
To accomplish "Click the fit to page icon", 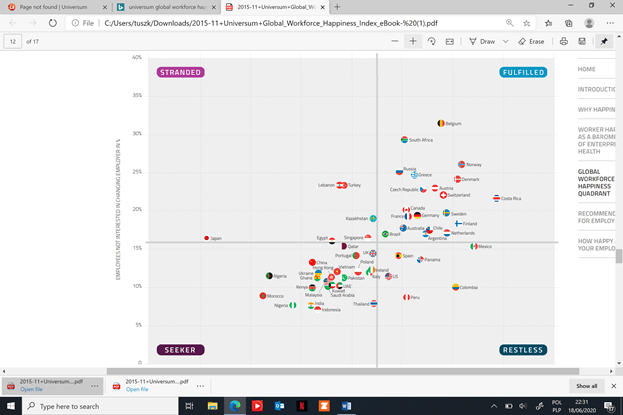I will (449, 42).
